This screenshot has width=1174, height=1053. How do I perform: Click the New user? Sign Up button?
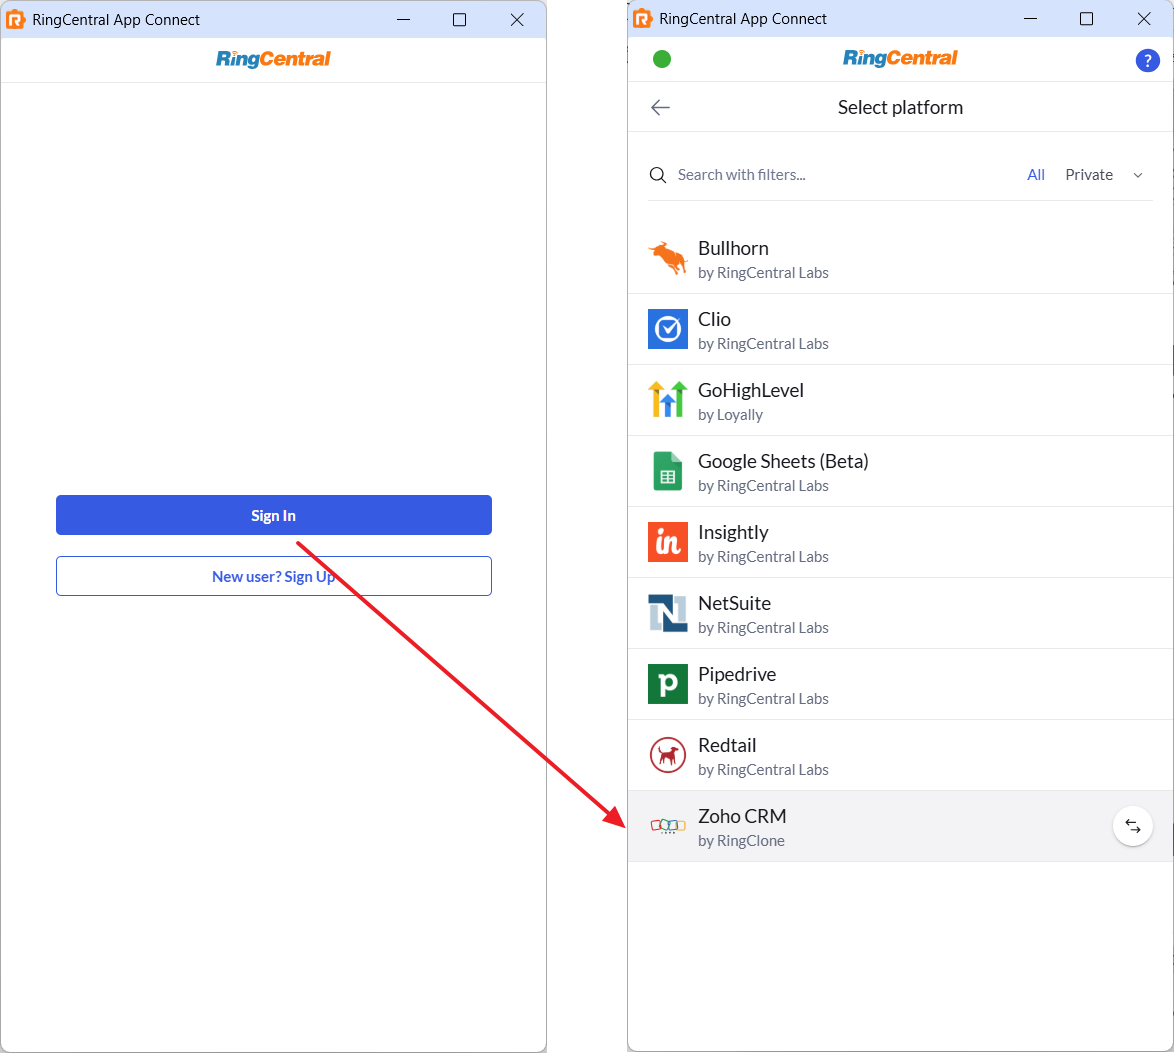pos(273,576)
